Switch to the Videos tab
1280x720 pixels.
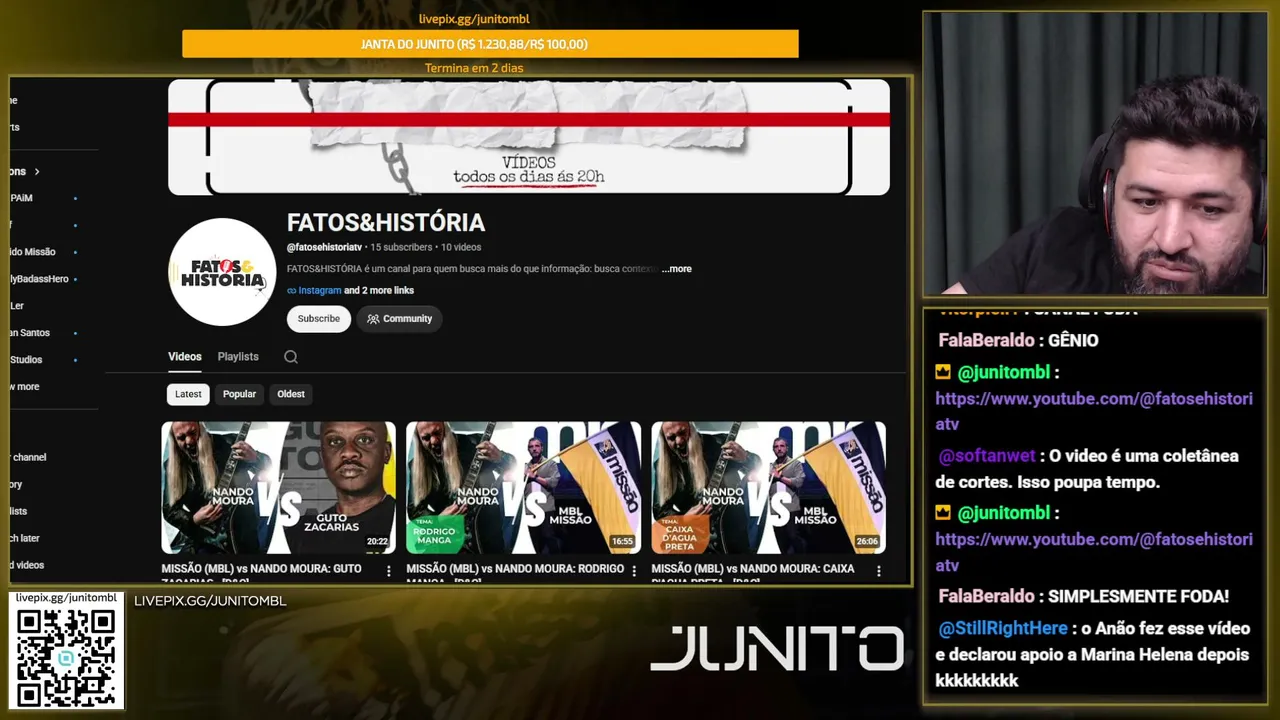185,357
